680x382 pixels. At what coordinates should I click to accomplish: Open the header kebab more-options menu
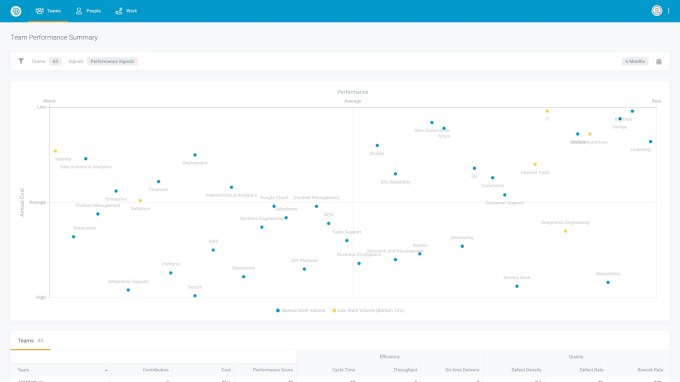tap(668, 11)
